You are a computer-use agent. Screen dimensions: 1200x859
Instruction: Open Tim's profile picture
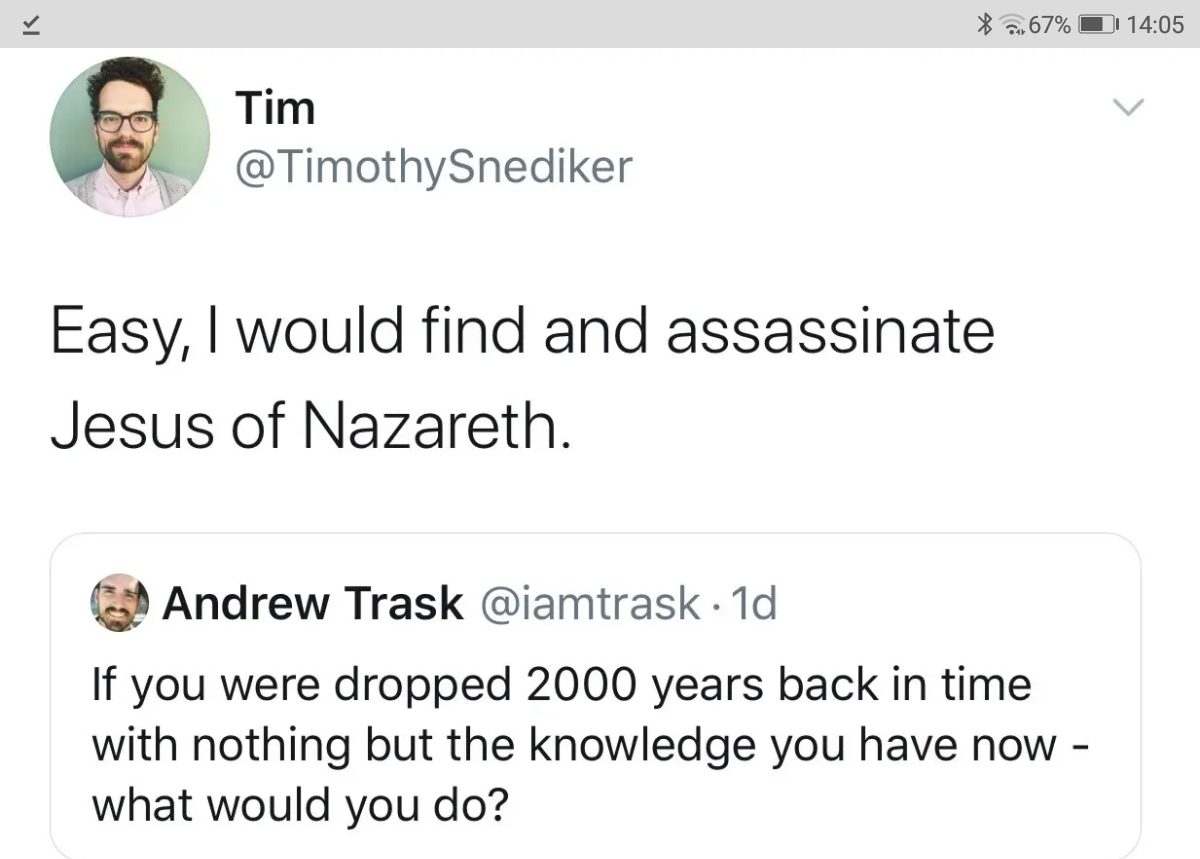(129, 136)
